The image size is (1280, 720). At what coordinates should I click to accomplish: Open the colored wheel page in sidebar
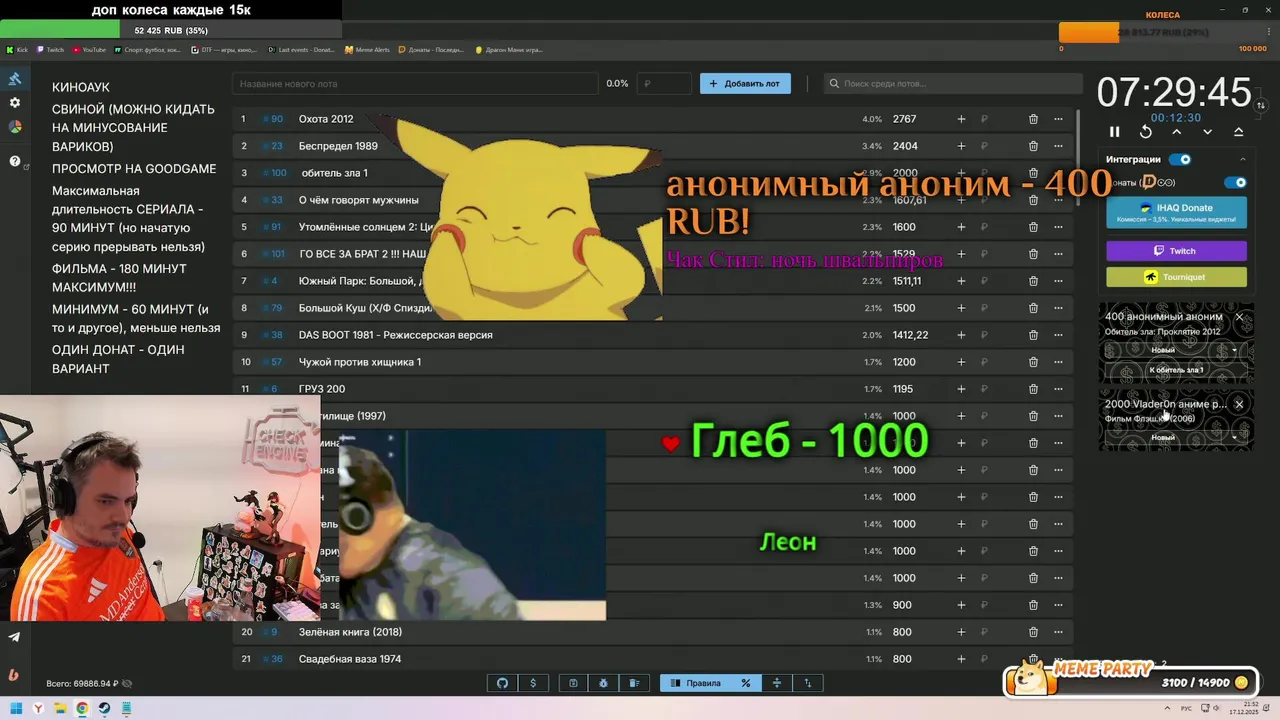click(x=15, y=127)
